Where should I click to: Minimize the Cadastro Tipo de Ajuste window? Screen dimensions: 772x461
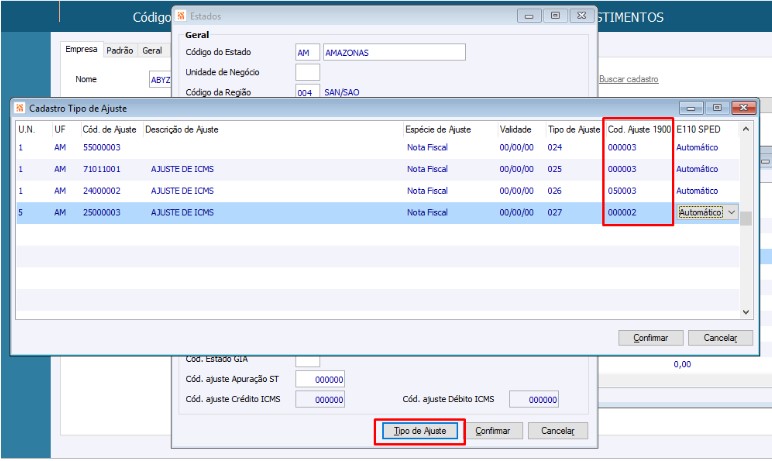point(691,108)
